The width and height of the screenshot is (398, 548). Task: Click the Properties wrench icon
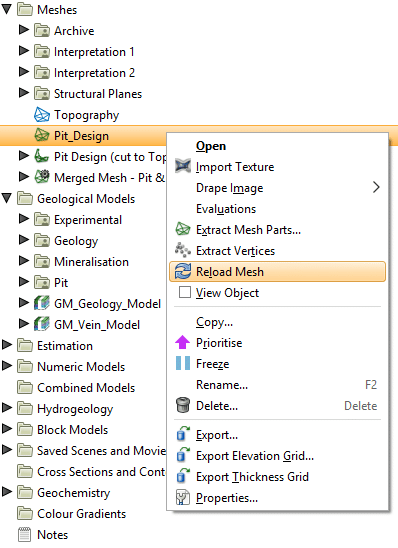tap(183, 498)
